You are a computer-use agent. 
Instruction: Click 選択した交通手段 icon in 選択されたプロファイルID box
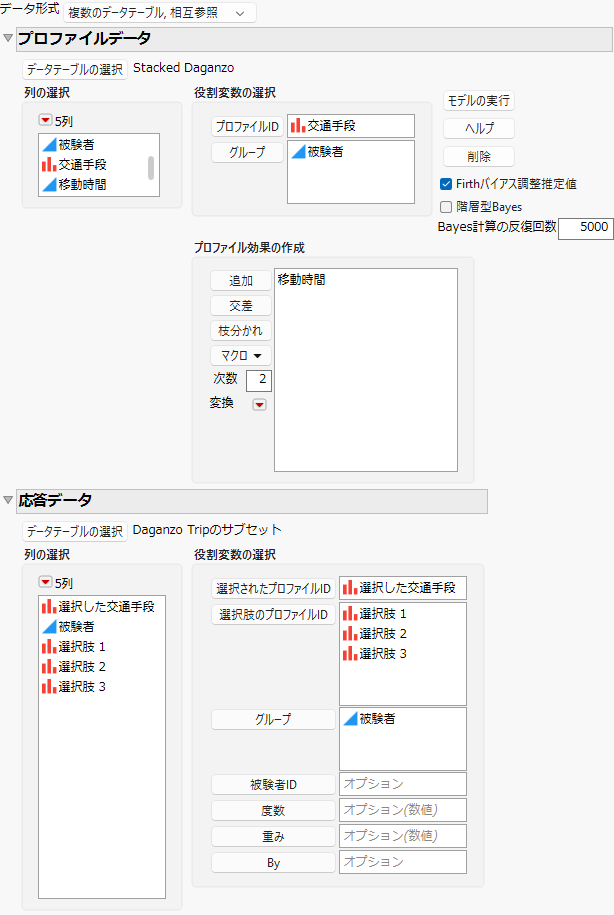pyautogui.click(x=350, y=588)
